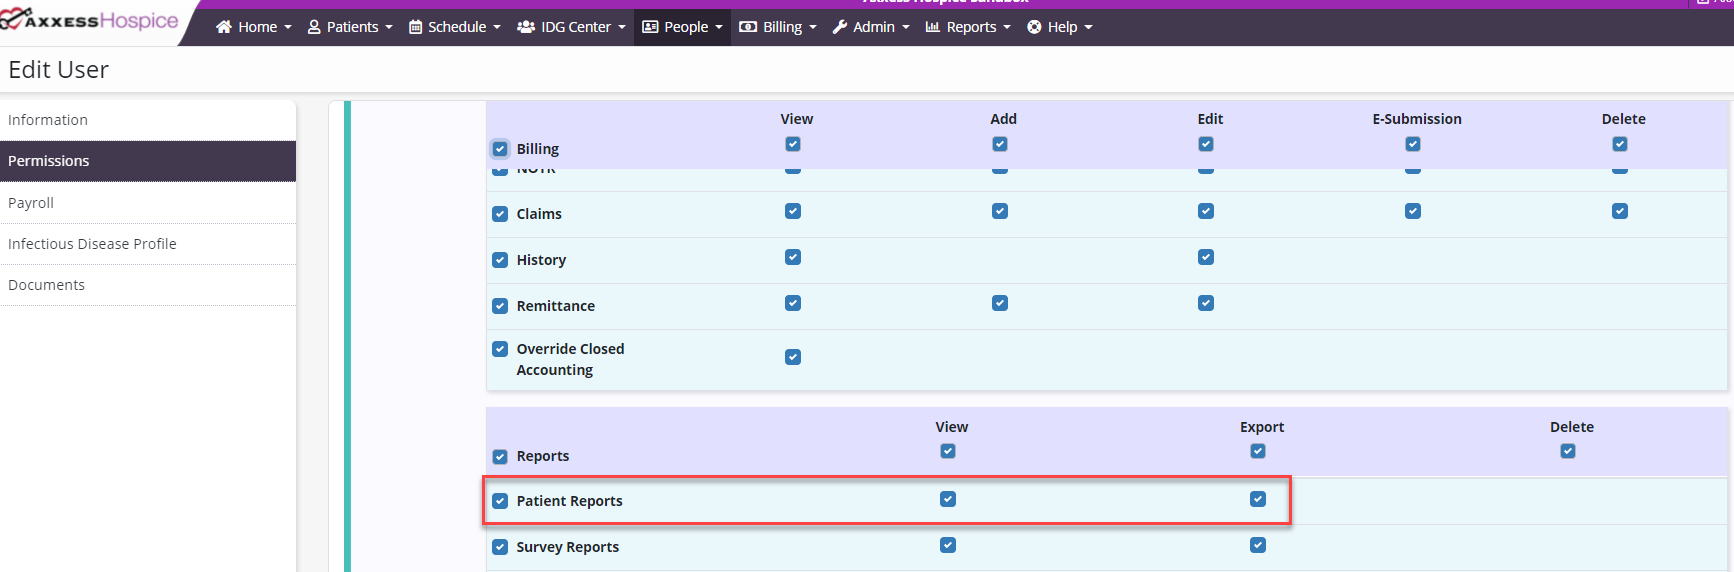This screenshot has height=572, width=1734.
Task: Go to the Information section
Action: pyautogui.click(x=48, y=120)
